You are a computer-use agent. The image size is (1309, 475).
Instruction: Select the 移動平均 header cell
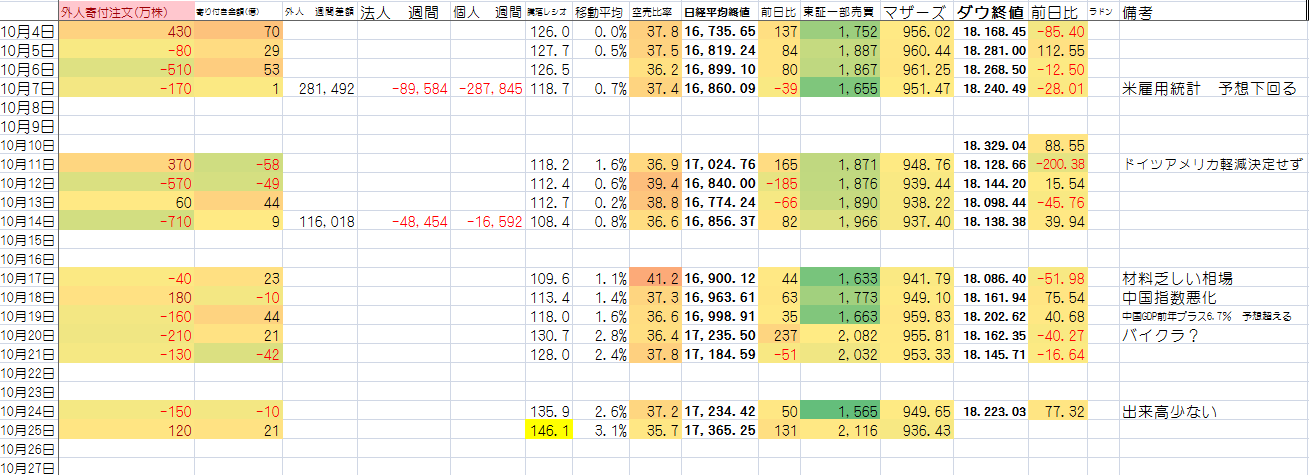pyautogui.click(x=600, y=13)
